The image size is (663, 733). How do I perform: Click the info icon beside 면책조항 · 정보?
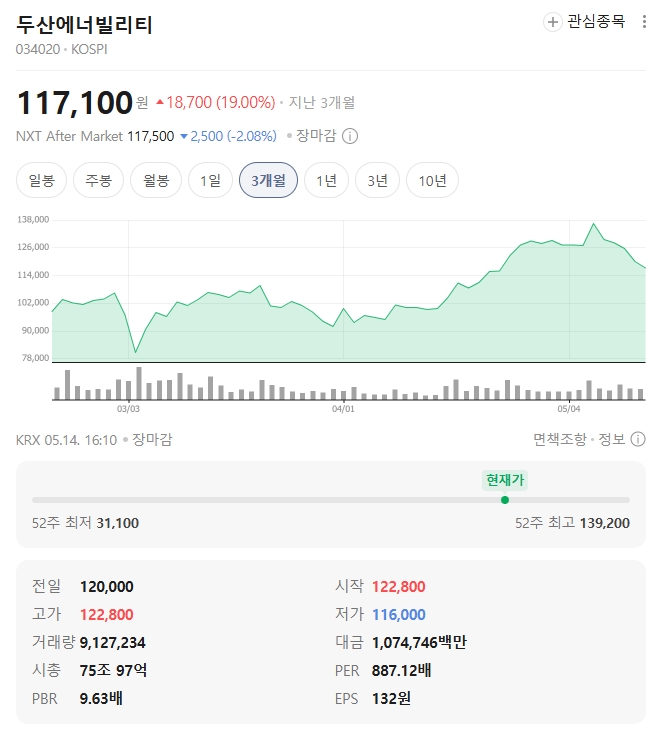(638, 439)
